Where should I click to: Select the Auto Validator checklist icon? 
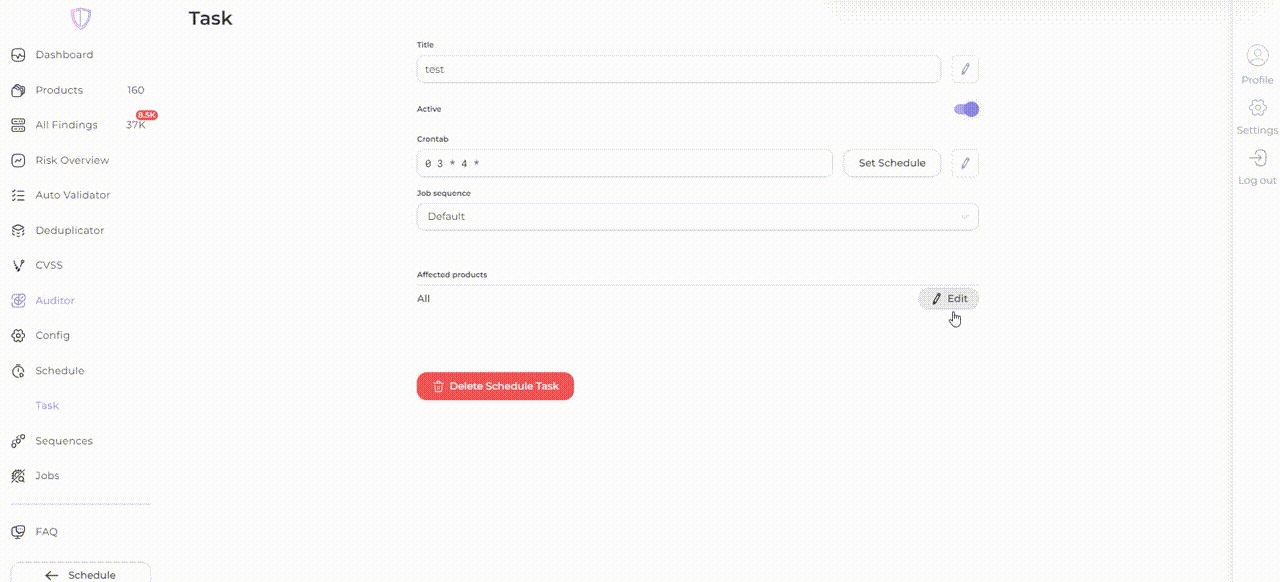coord(18,195)
